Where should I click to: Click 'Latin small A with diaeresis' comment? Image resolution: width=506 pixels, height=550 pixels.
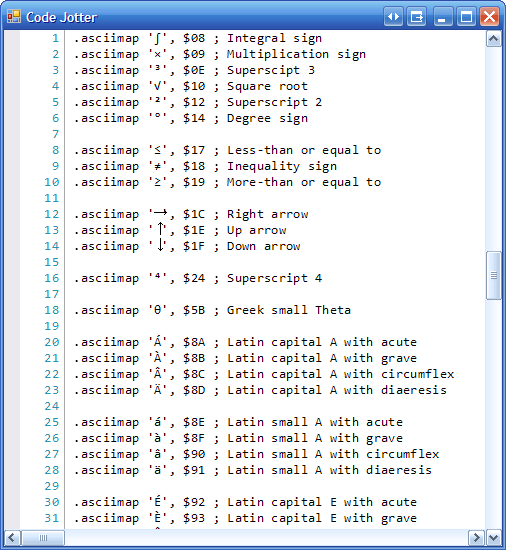pyautogui.click(x=329, y=470)
